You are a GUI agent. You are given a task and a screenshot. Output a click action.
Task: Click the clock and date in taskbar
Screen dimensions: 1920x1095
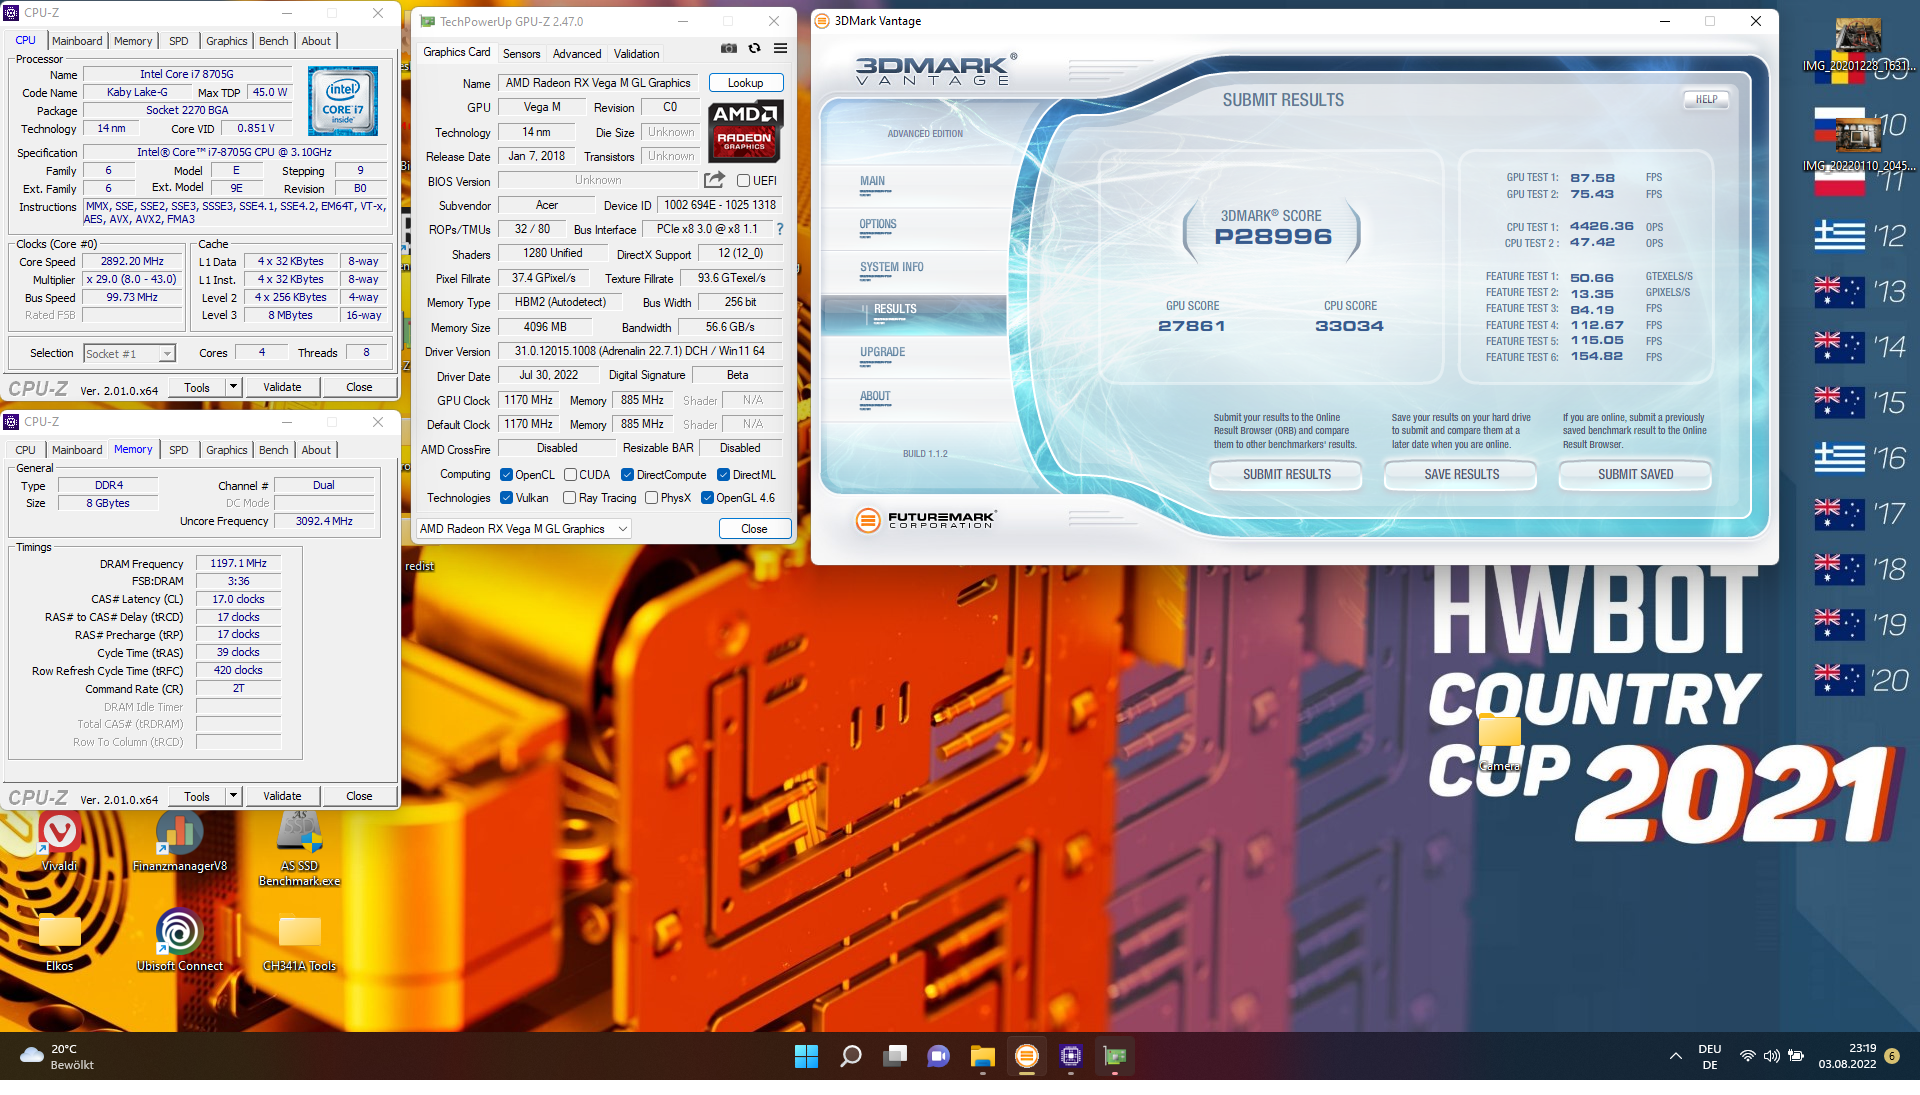tap(1847, 1056)
